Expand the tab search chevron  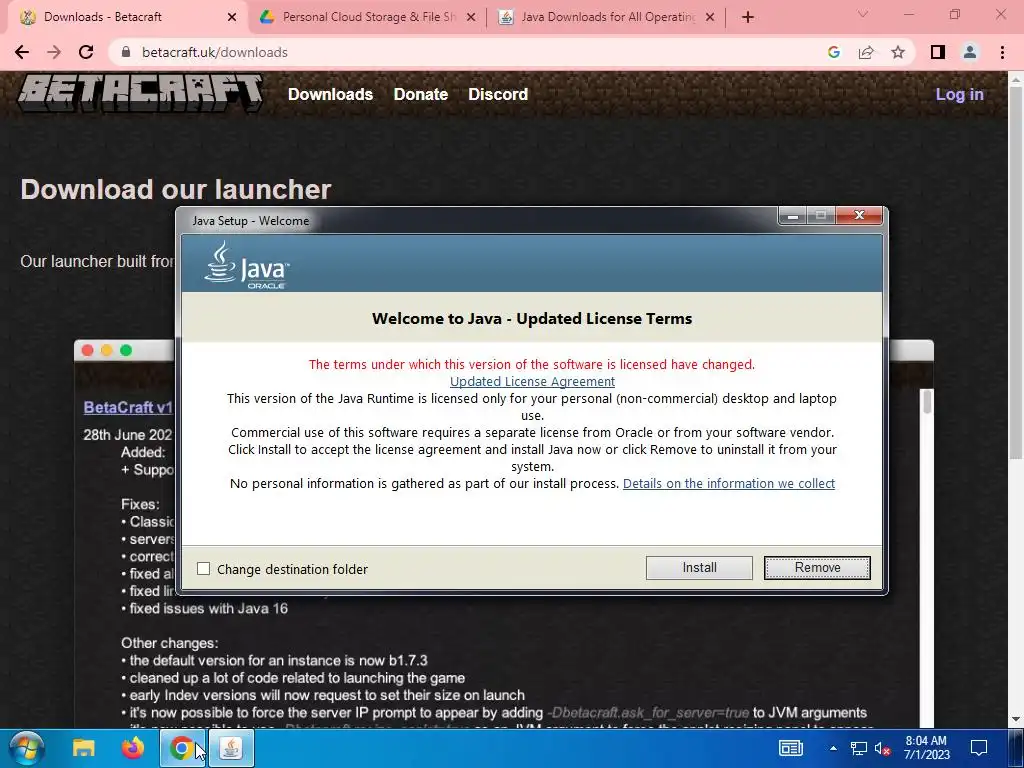(x=863, y=14)
